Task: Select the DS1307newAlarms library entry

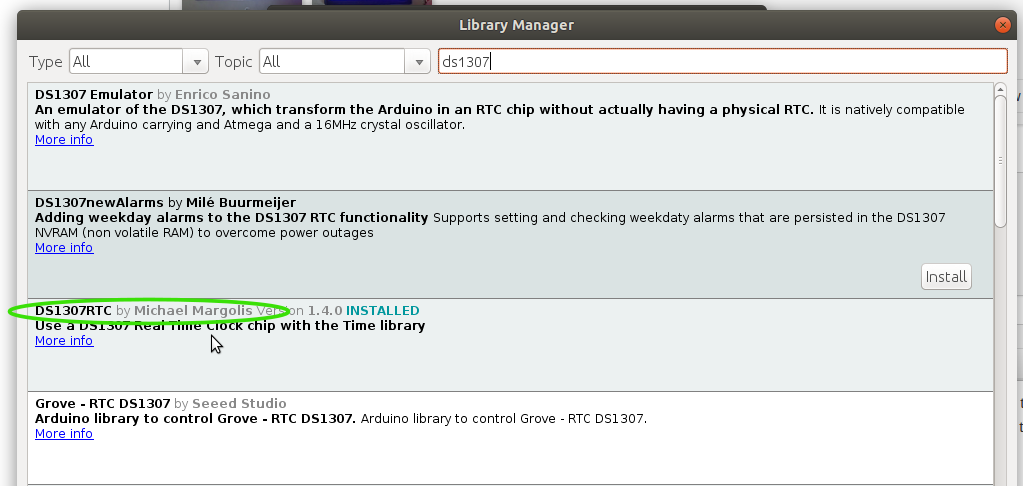Action: [99, 203]
